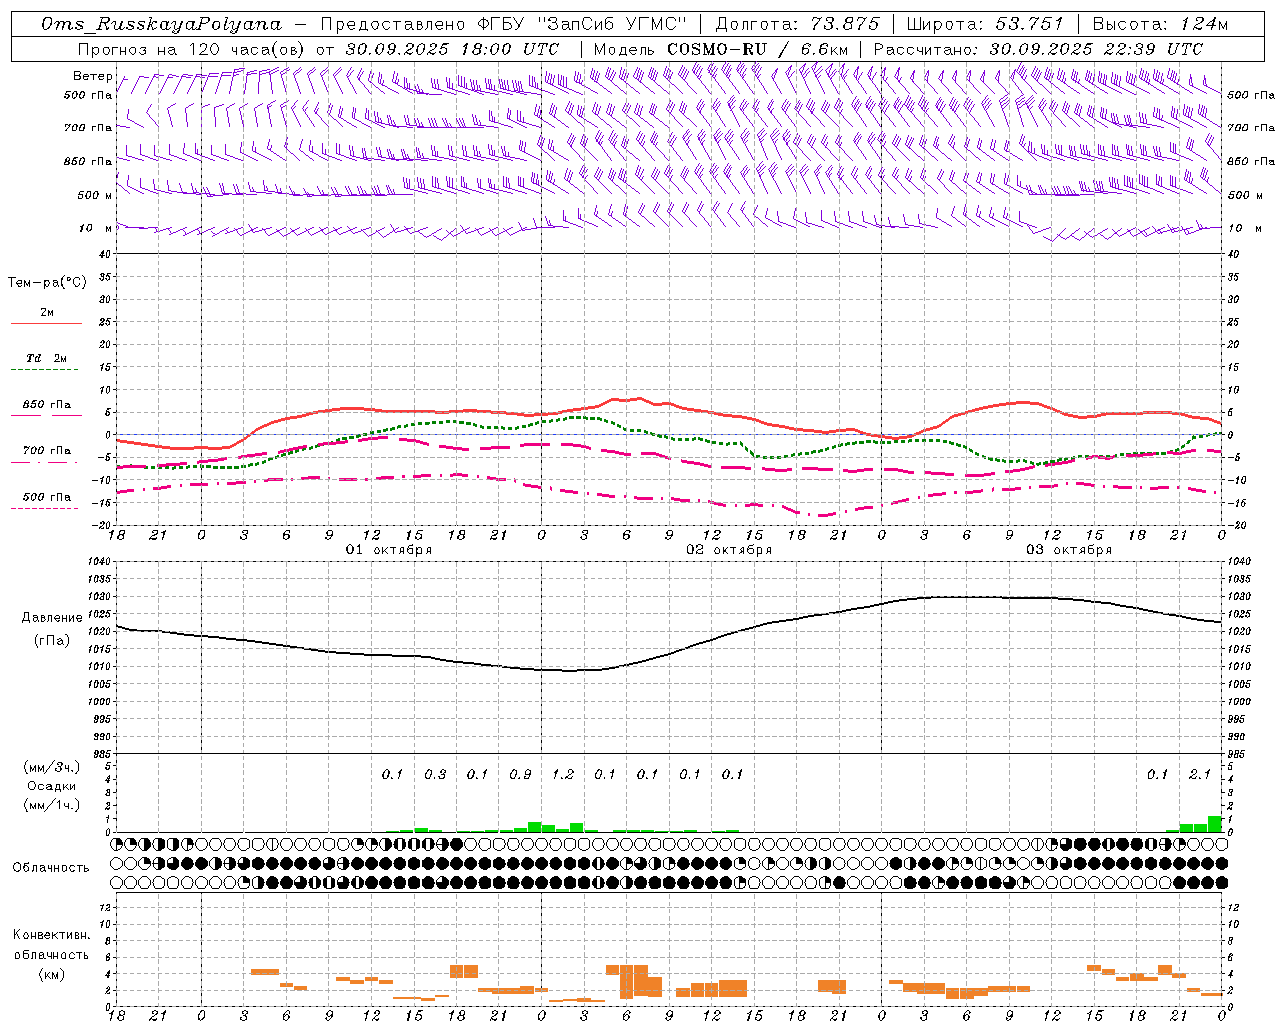Click the 'Прогноз на 120 часа(ов)' forecast header
Screen dimensions: 1280x1024
point(192,48)
